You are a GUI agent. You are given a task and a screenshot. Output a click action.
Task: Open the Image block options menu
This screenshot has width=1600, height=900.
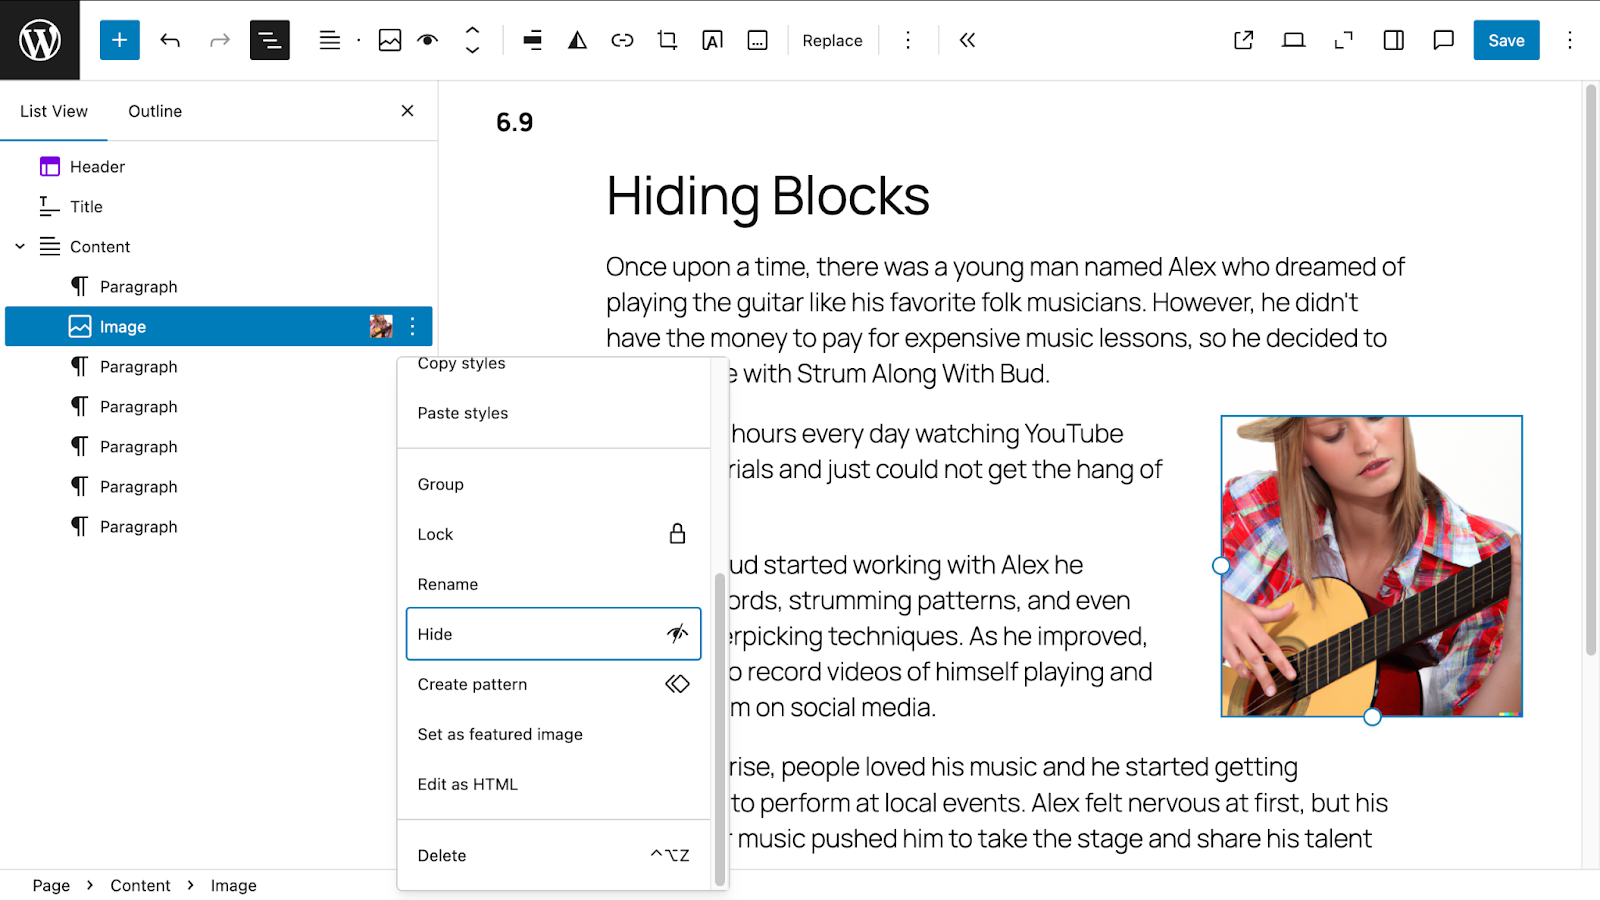point(411,326)
